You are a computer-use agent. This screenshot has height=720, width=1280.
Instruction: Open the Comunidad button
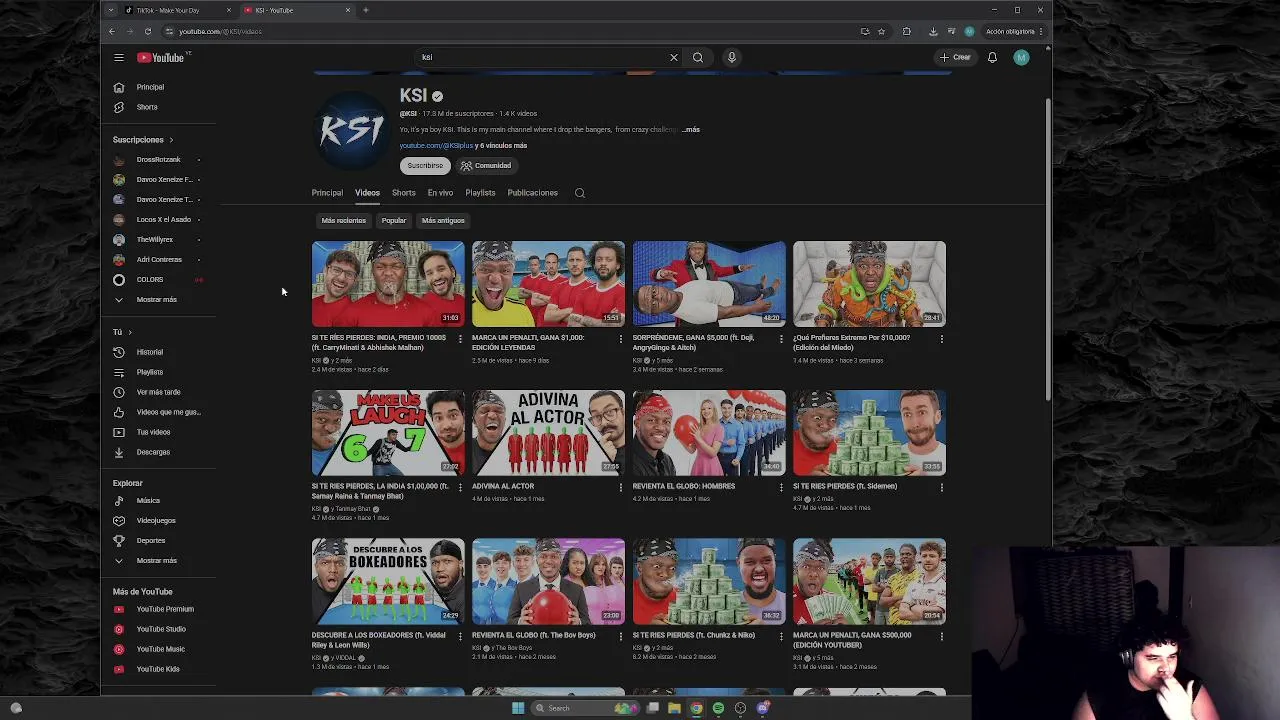click(486, 166)
